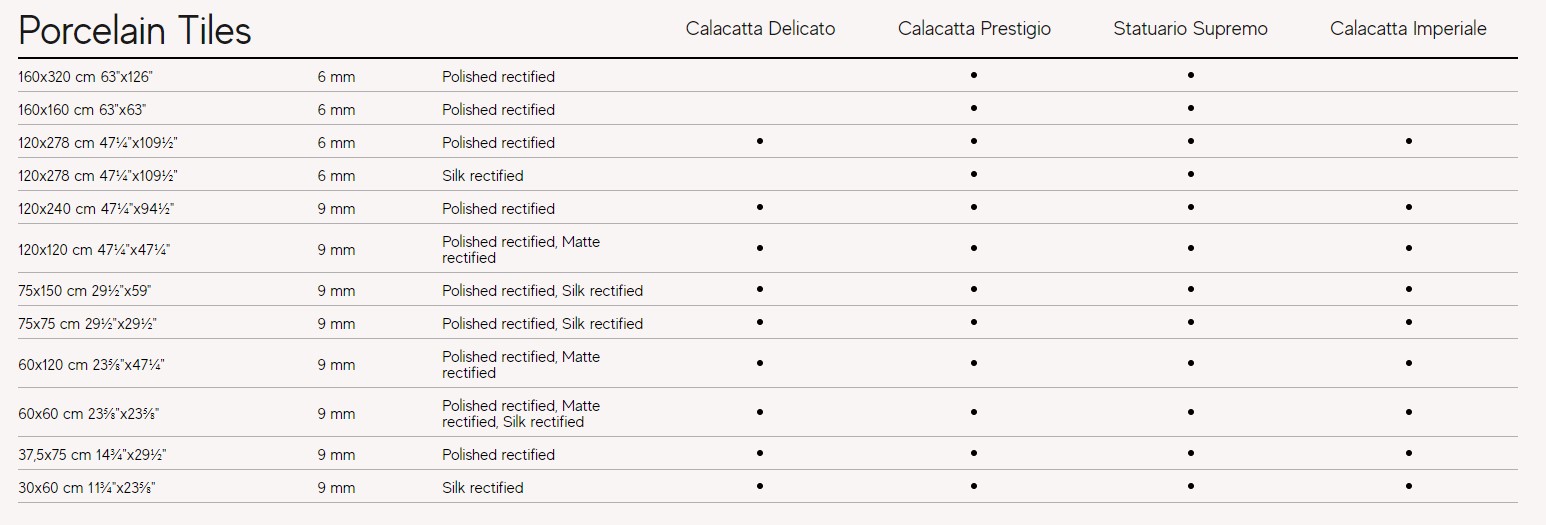Click the finish text in the 60x60 cm row
This screenshot has width=1546, height=525.
click(x=520, y=414)
